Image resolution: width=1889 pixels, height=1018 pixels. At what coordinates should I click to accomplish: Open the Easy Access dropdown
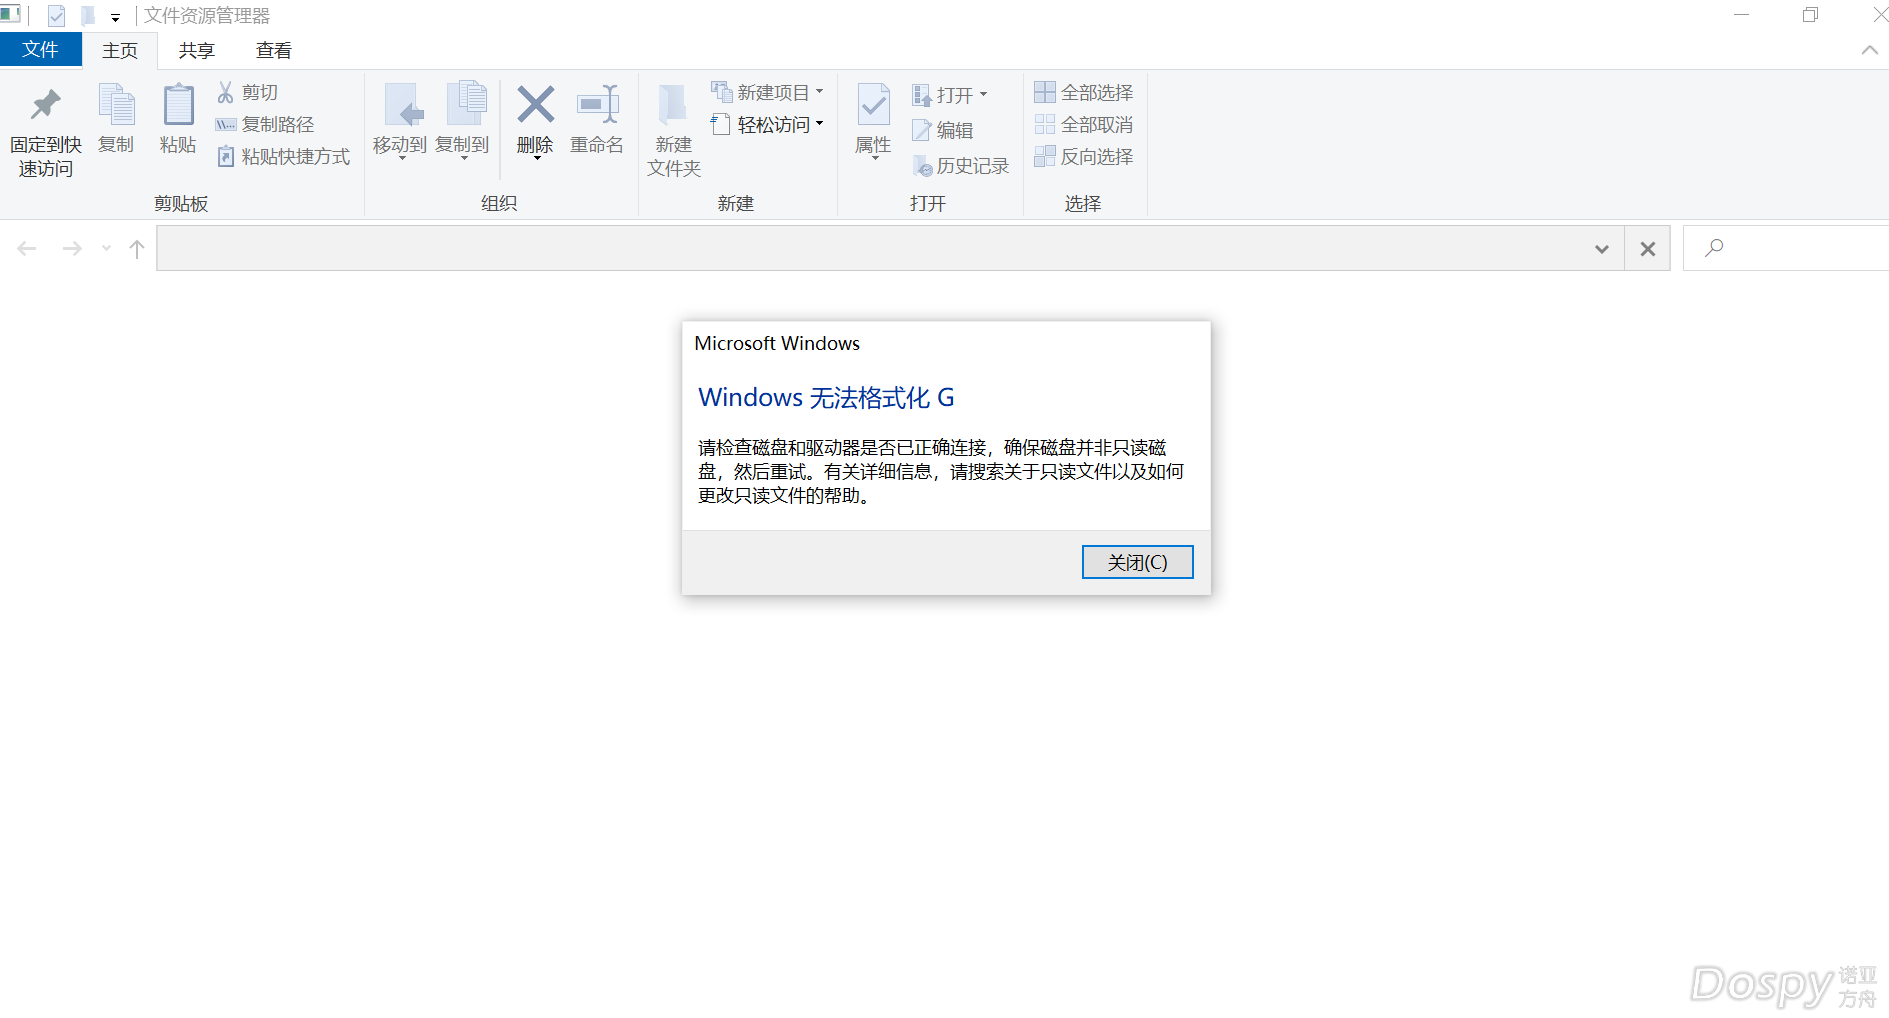tap(767, 124)
